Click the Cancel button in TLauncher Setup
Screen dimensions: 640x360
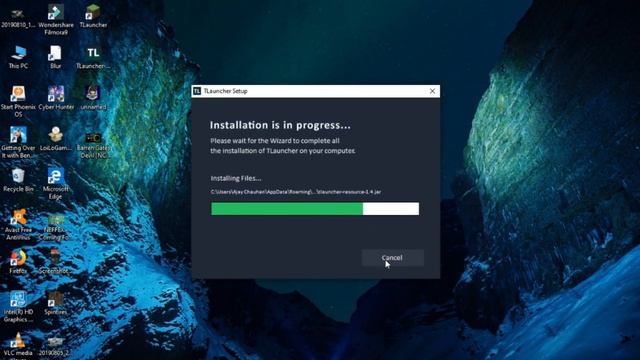pos(392,258)
